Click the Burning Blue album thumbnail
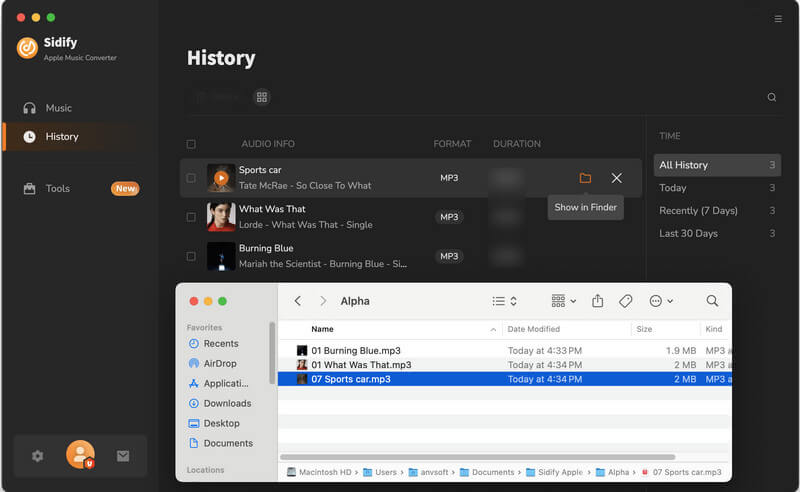This screenshot has width=800, height=492. coord(221,256)
